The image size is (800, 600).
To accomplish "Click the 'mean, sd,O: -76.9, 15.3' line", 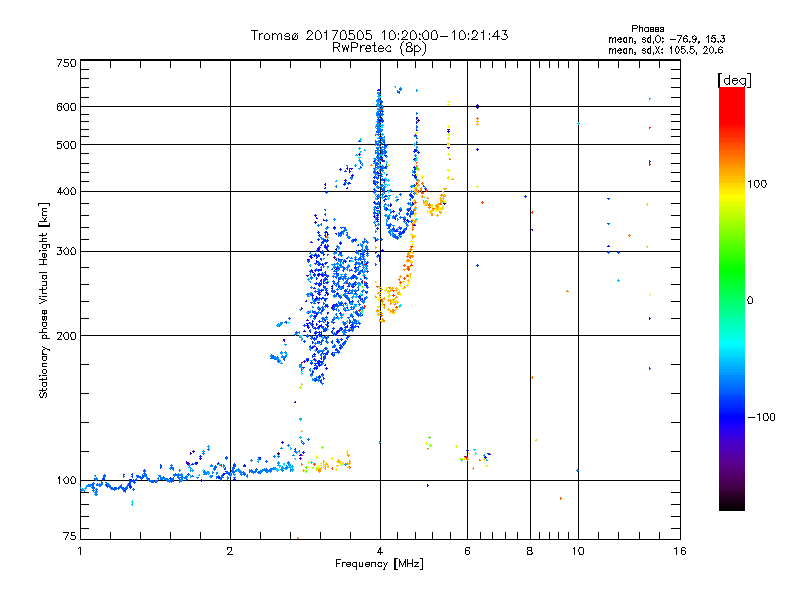I will (x=666, y=39).
